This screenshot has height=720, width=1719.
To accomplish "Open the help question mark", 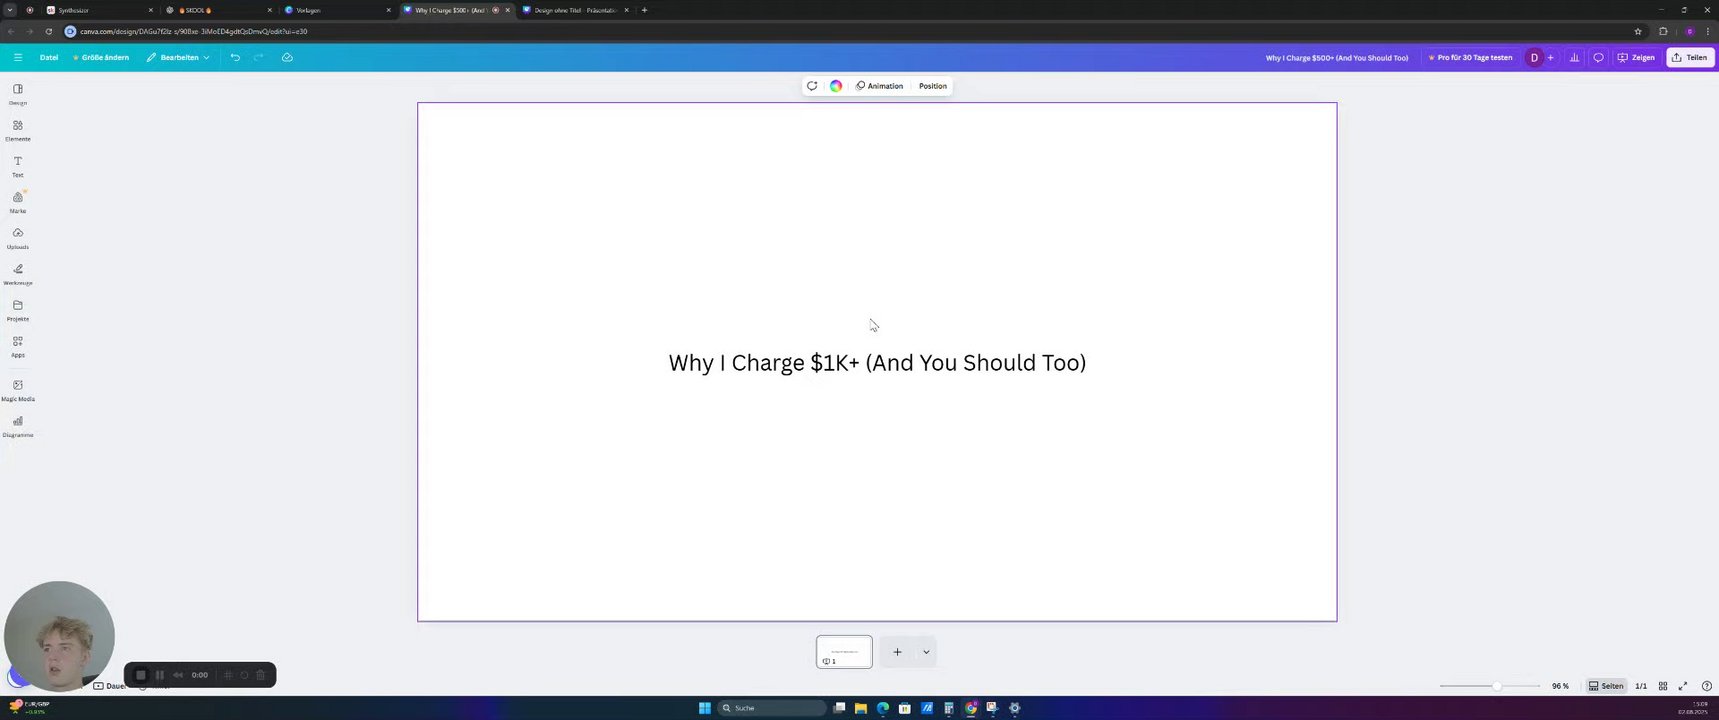I will (x=1707, y=686).
